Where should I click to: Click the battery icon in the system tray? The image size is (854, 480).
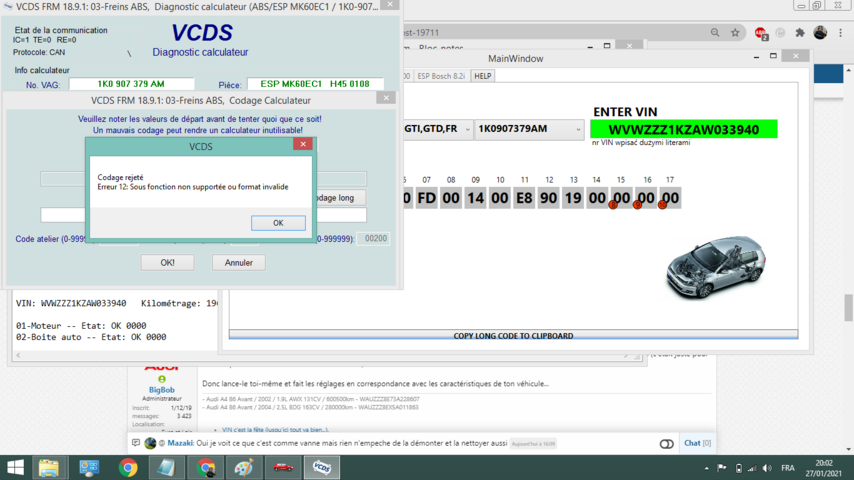click(x=739, y=468)
